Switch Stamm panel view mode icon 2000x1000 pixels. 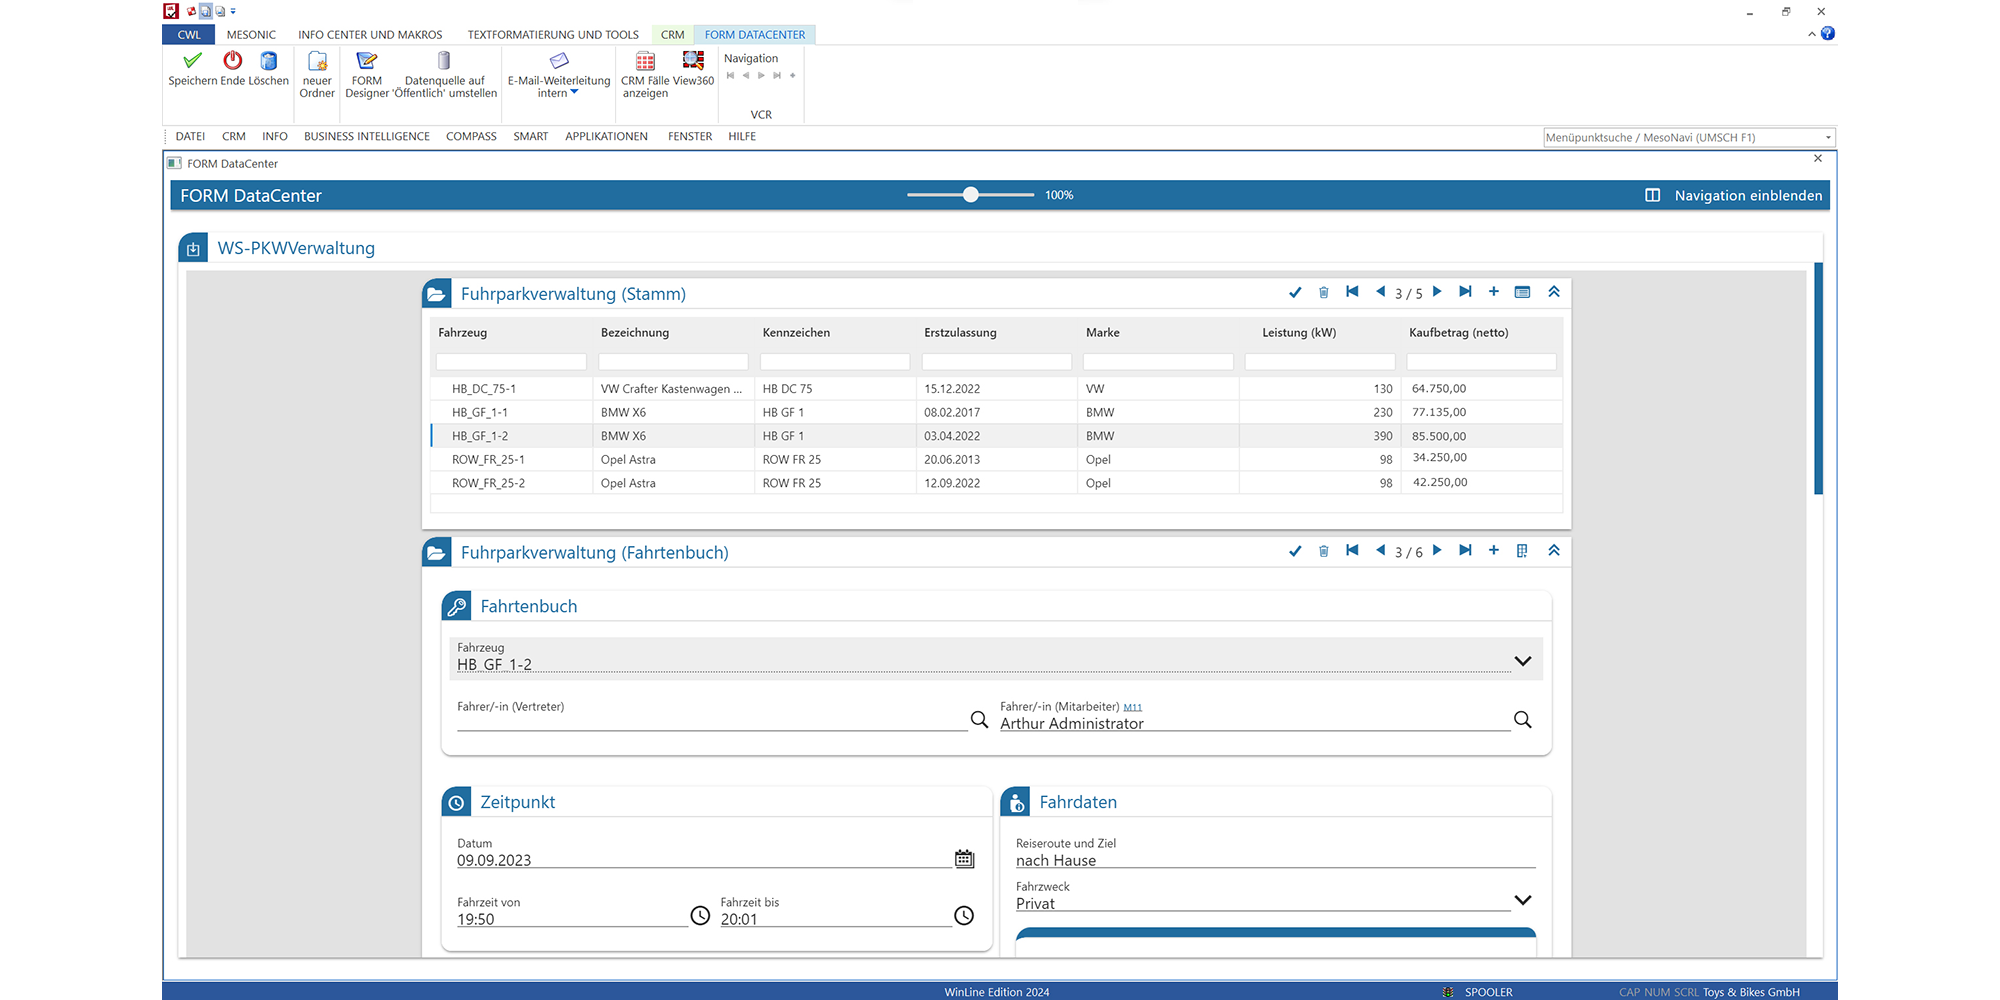pos(1522,292)
